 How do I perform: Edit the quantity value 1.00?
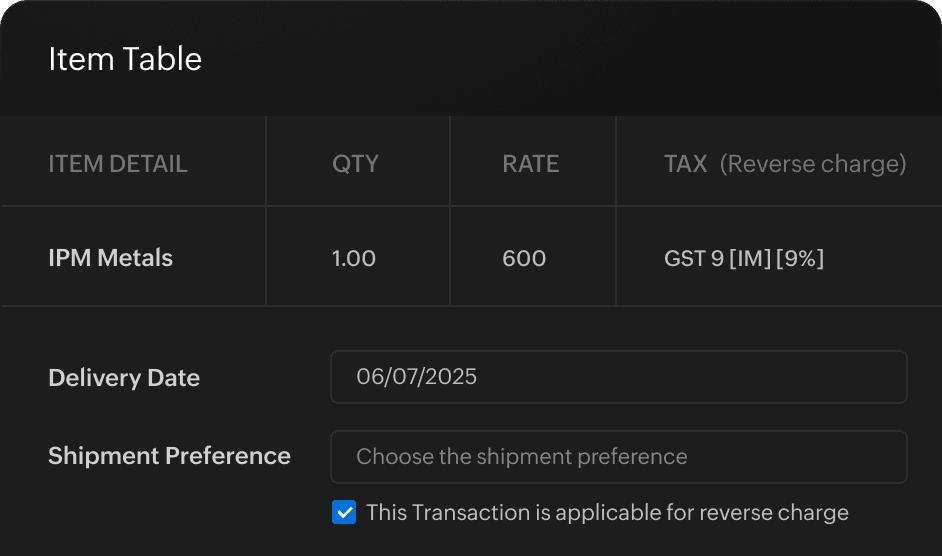click(354, 258)
